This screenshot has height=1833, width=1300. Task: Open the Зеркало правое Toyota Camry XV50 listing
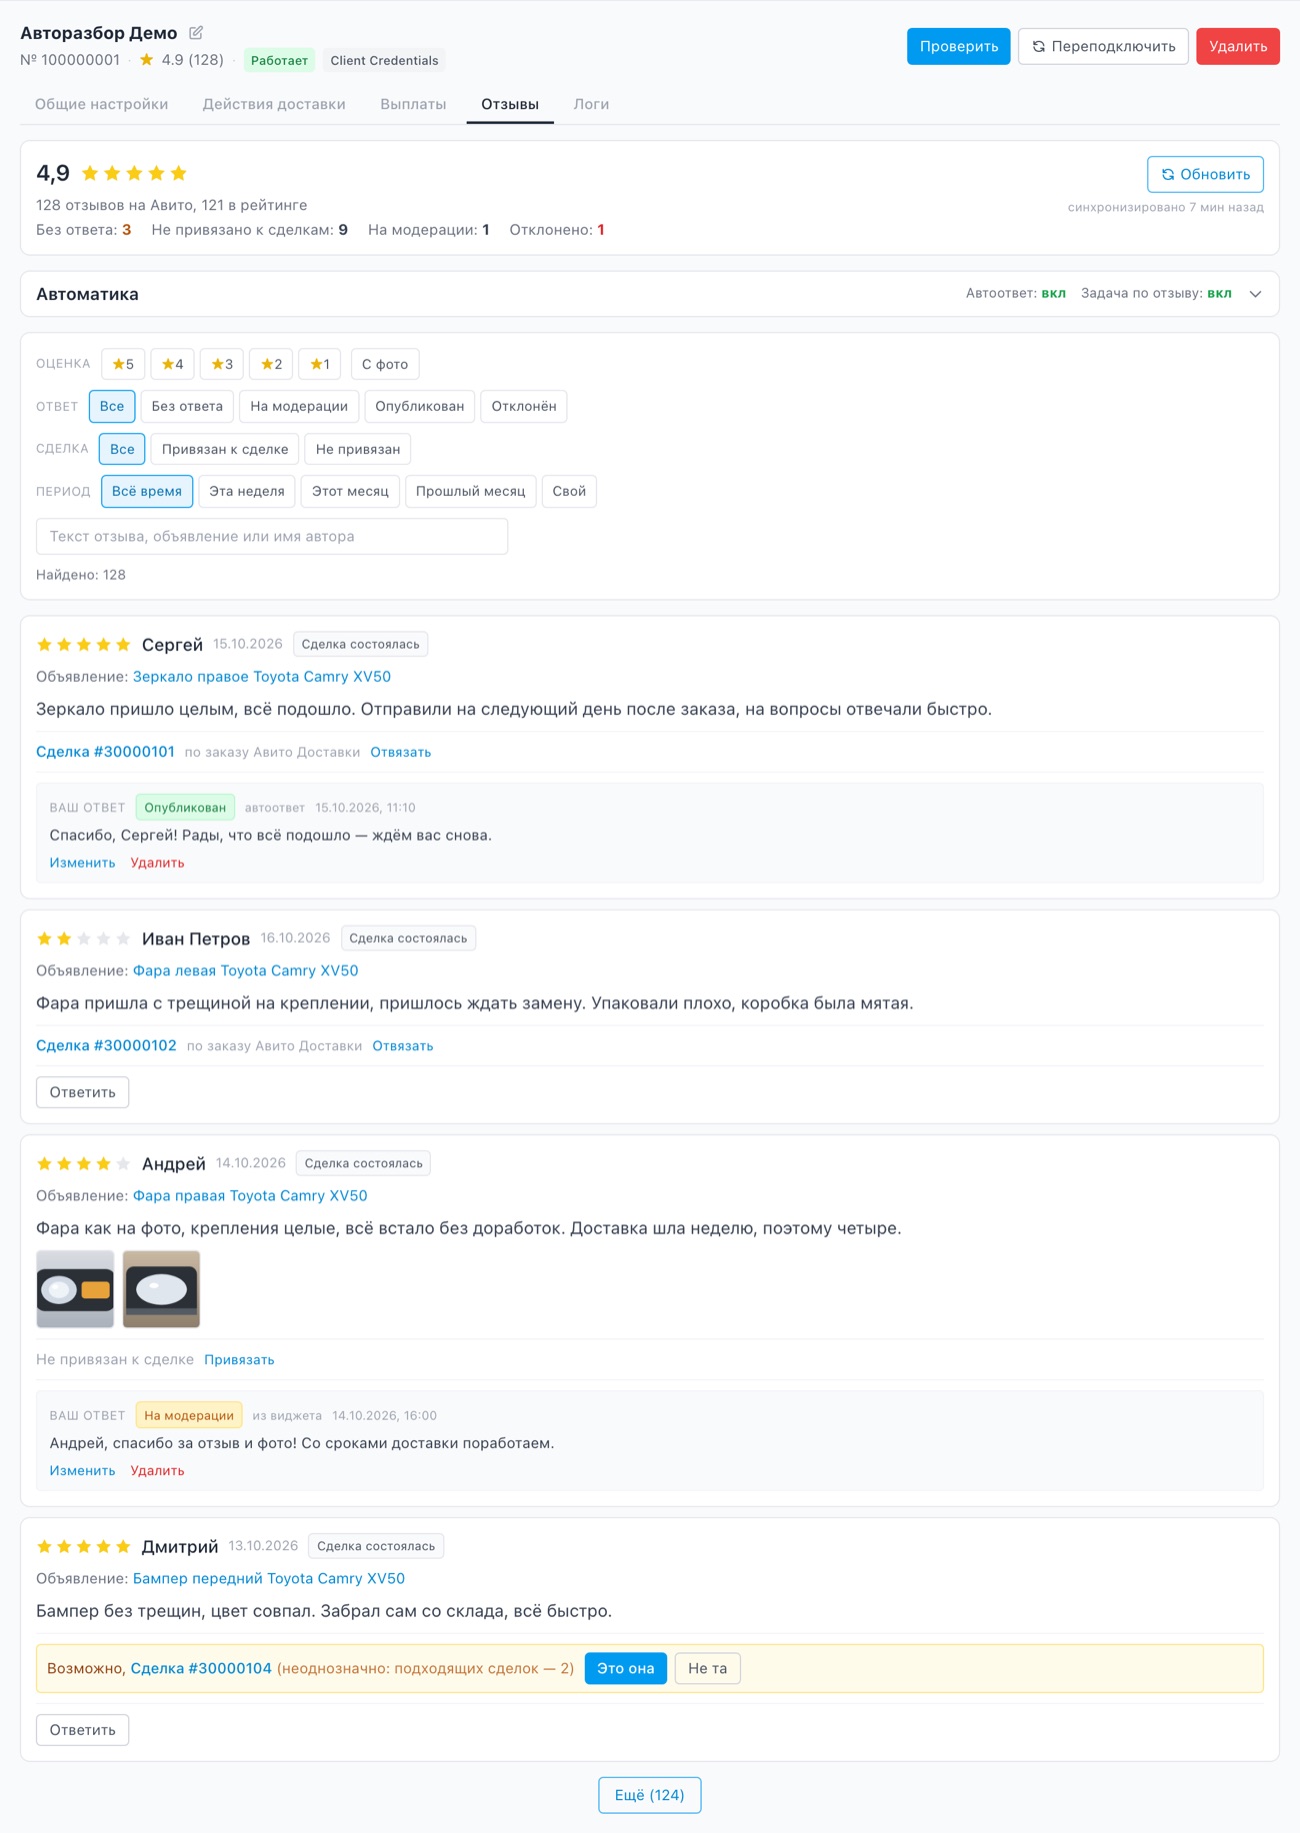pyautogui.click(x=262, y=677)
